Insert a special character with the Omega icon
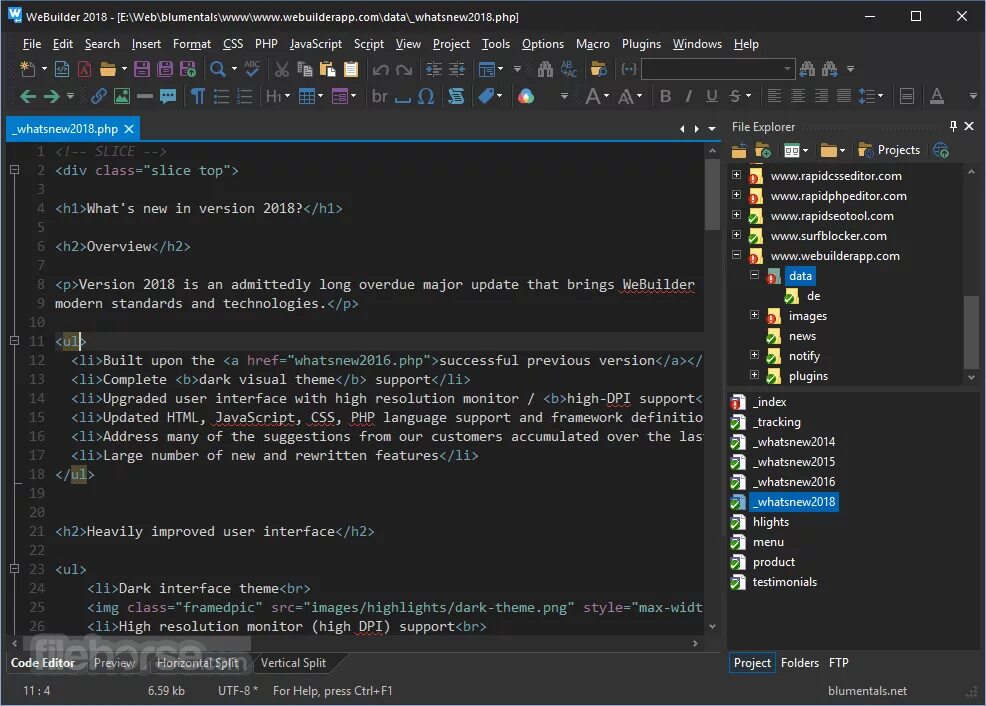Viewport: 986px width, 706px height. [426, 96]
